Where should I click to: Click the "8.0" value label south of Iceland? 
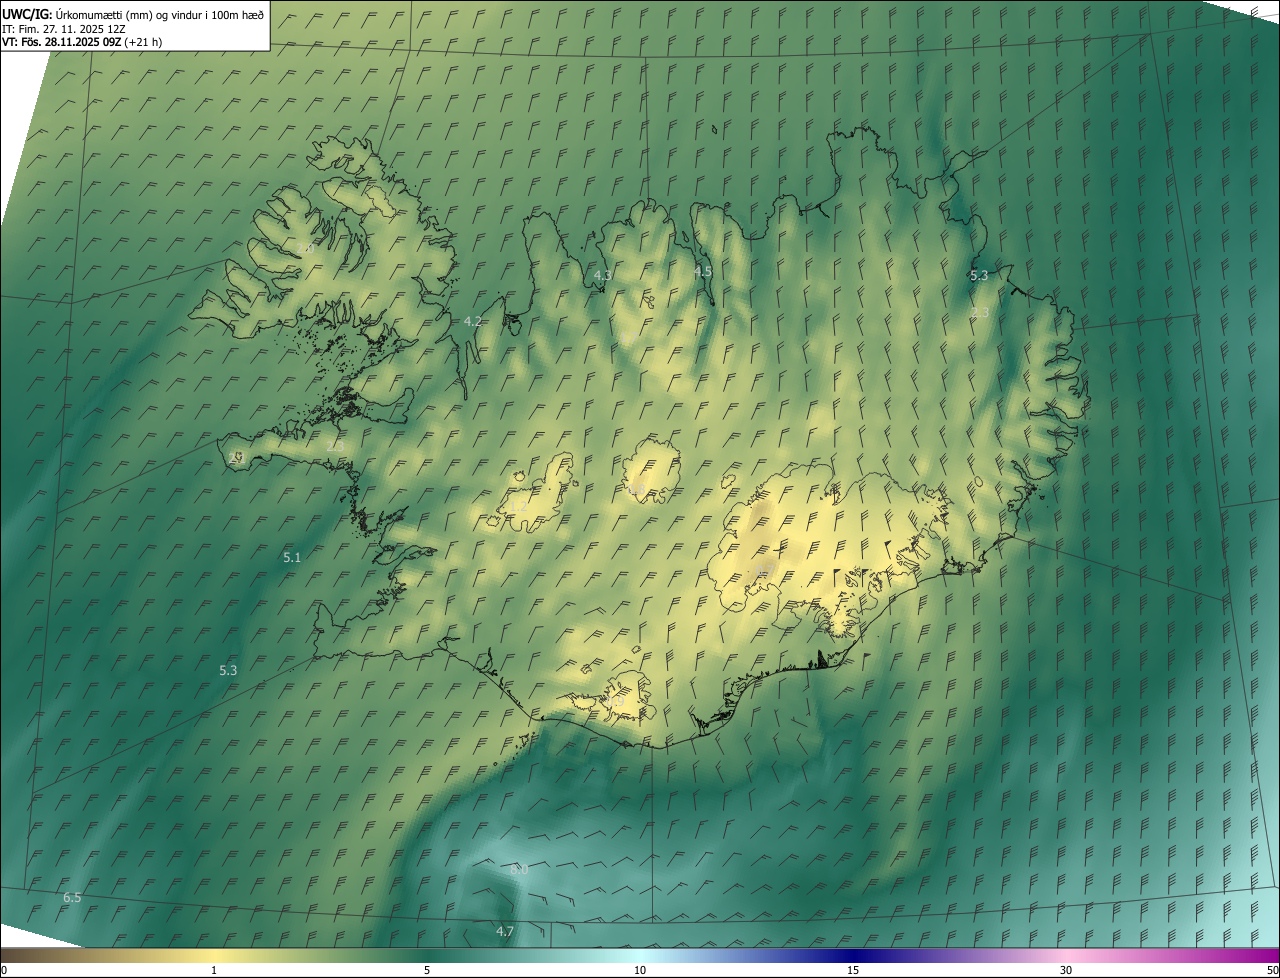click(519, 870)
